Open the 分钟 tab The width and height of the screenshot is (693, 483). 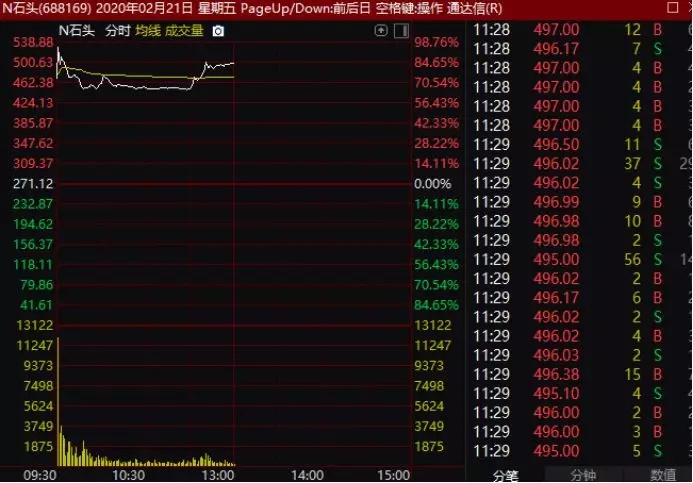(x=583, y=475)
